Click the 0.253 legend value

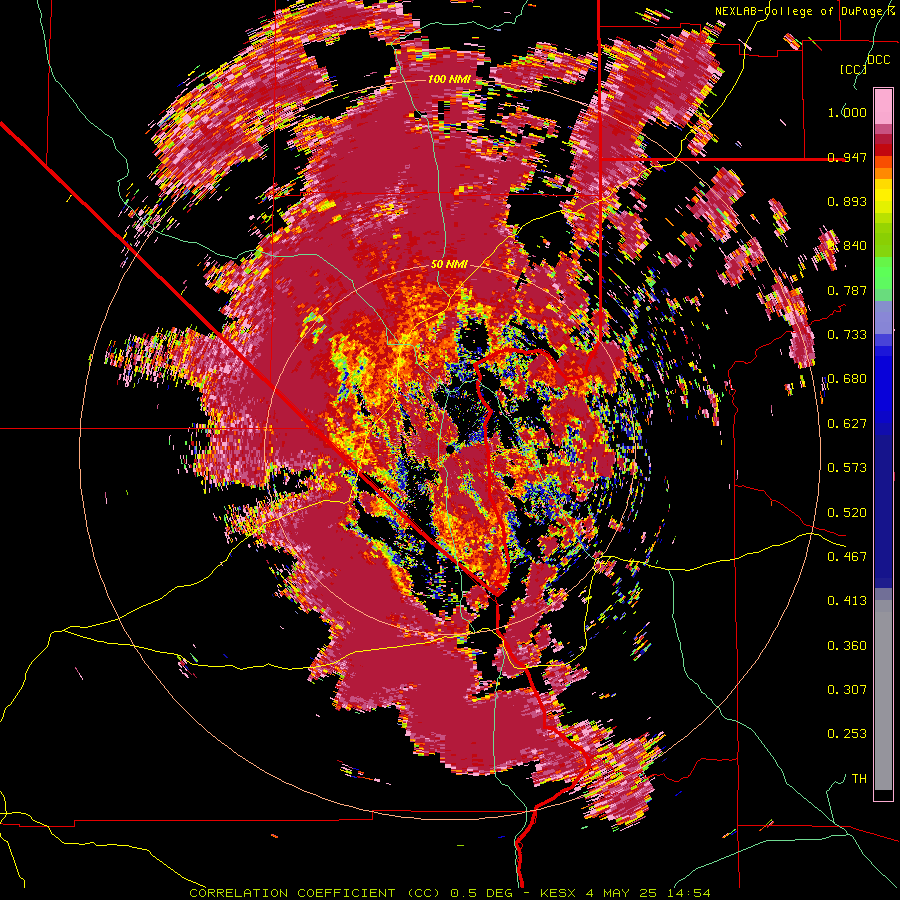pyautogui.click(x=847, y=734)
